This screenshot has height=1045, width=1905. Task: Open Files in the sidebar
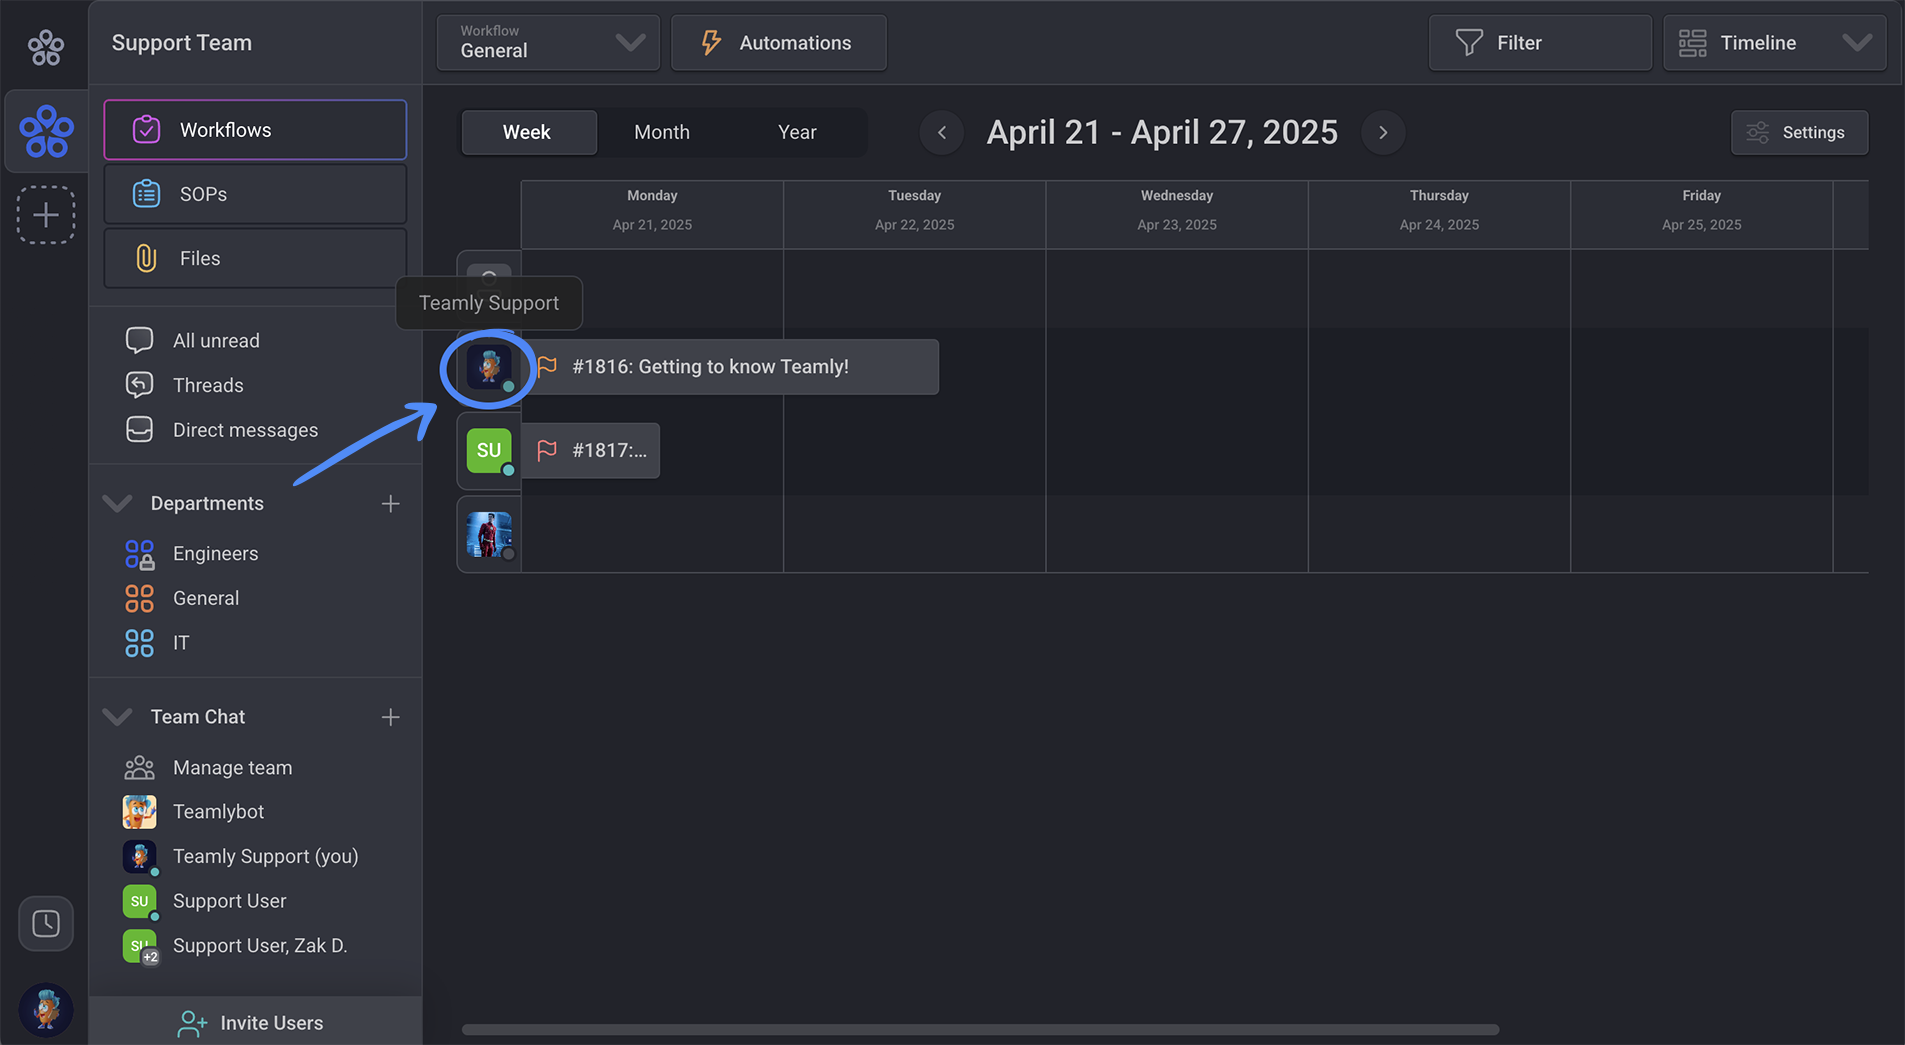coord(255,258)
